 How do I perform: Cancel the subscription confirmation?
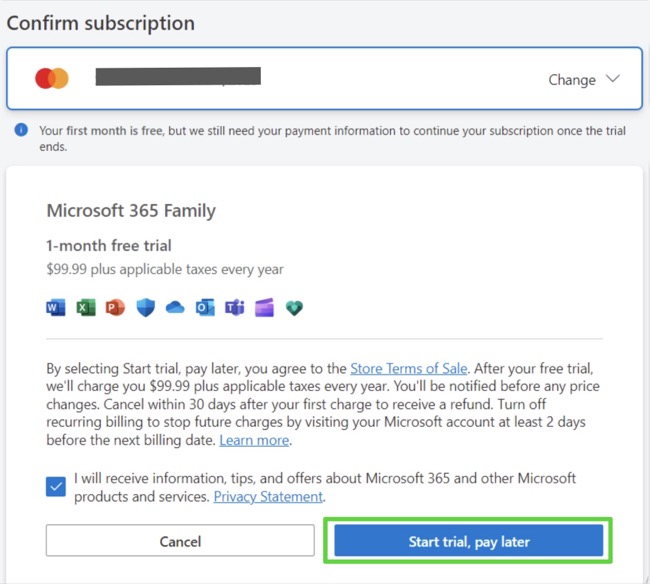(180, 540)
